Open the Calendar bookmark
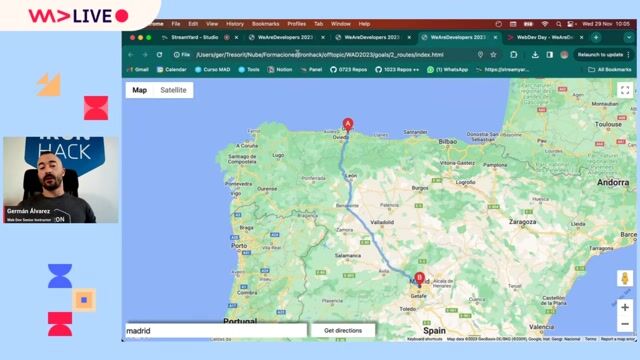The height and width of the screenshot is (360, 640). pyautogui.click(x=172, y=70)
